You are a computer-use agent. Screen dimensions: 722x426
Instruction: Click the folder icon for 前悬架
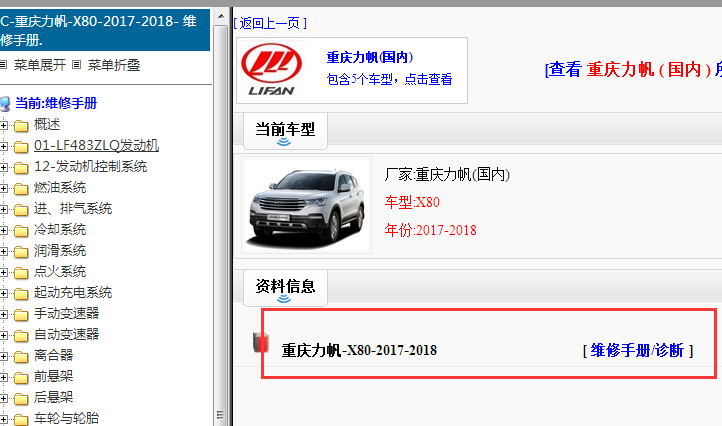coord(21,378)
